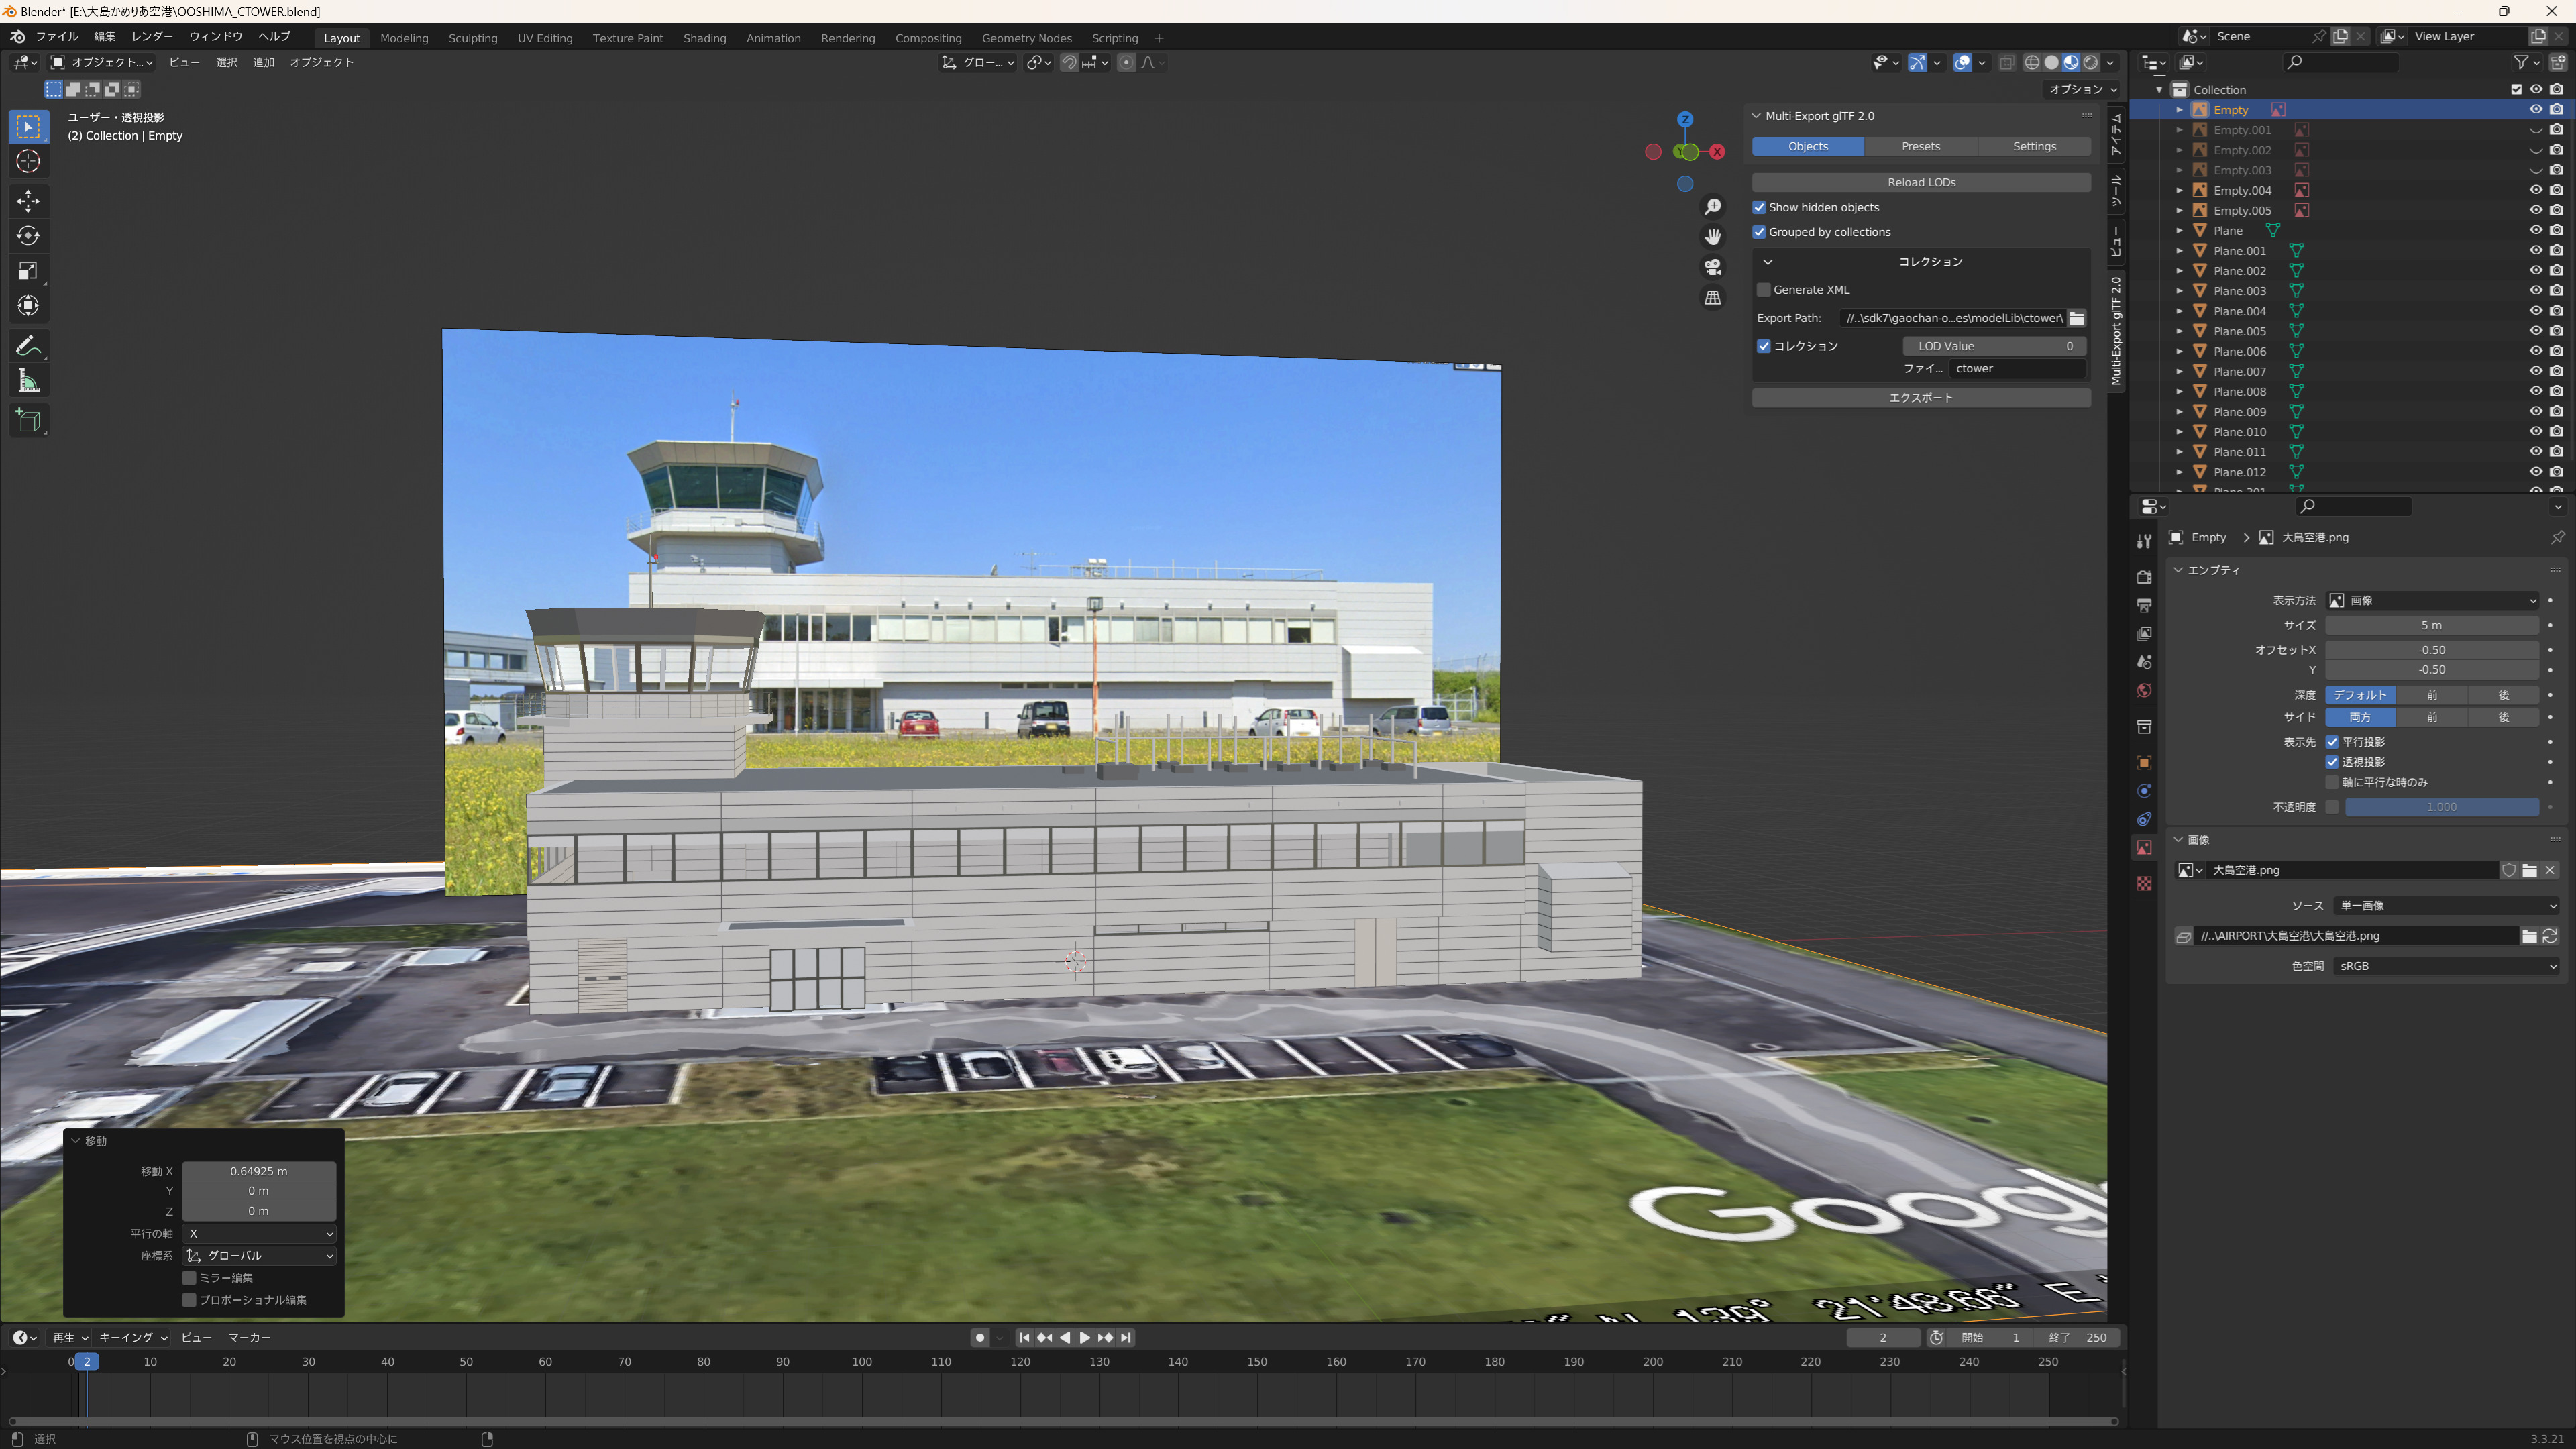This screenshot has height=1449, width=2576.
Task: Click the Reload LODs button
Action: 1921,183
